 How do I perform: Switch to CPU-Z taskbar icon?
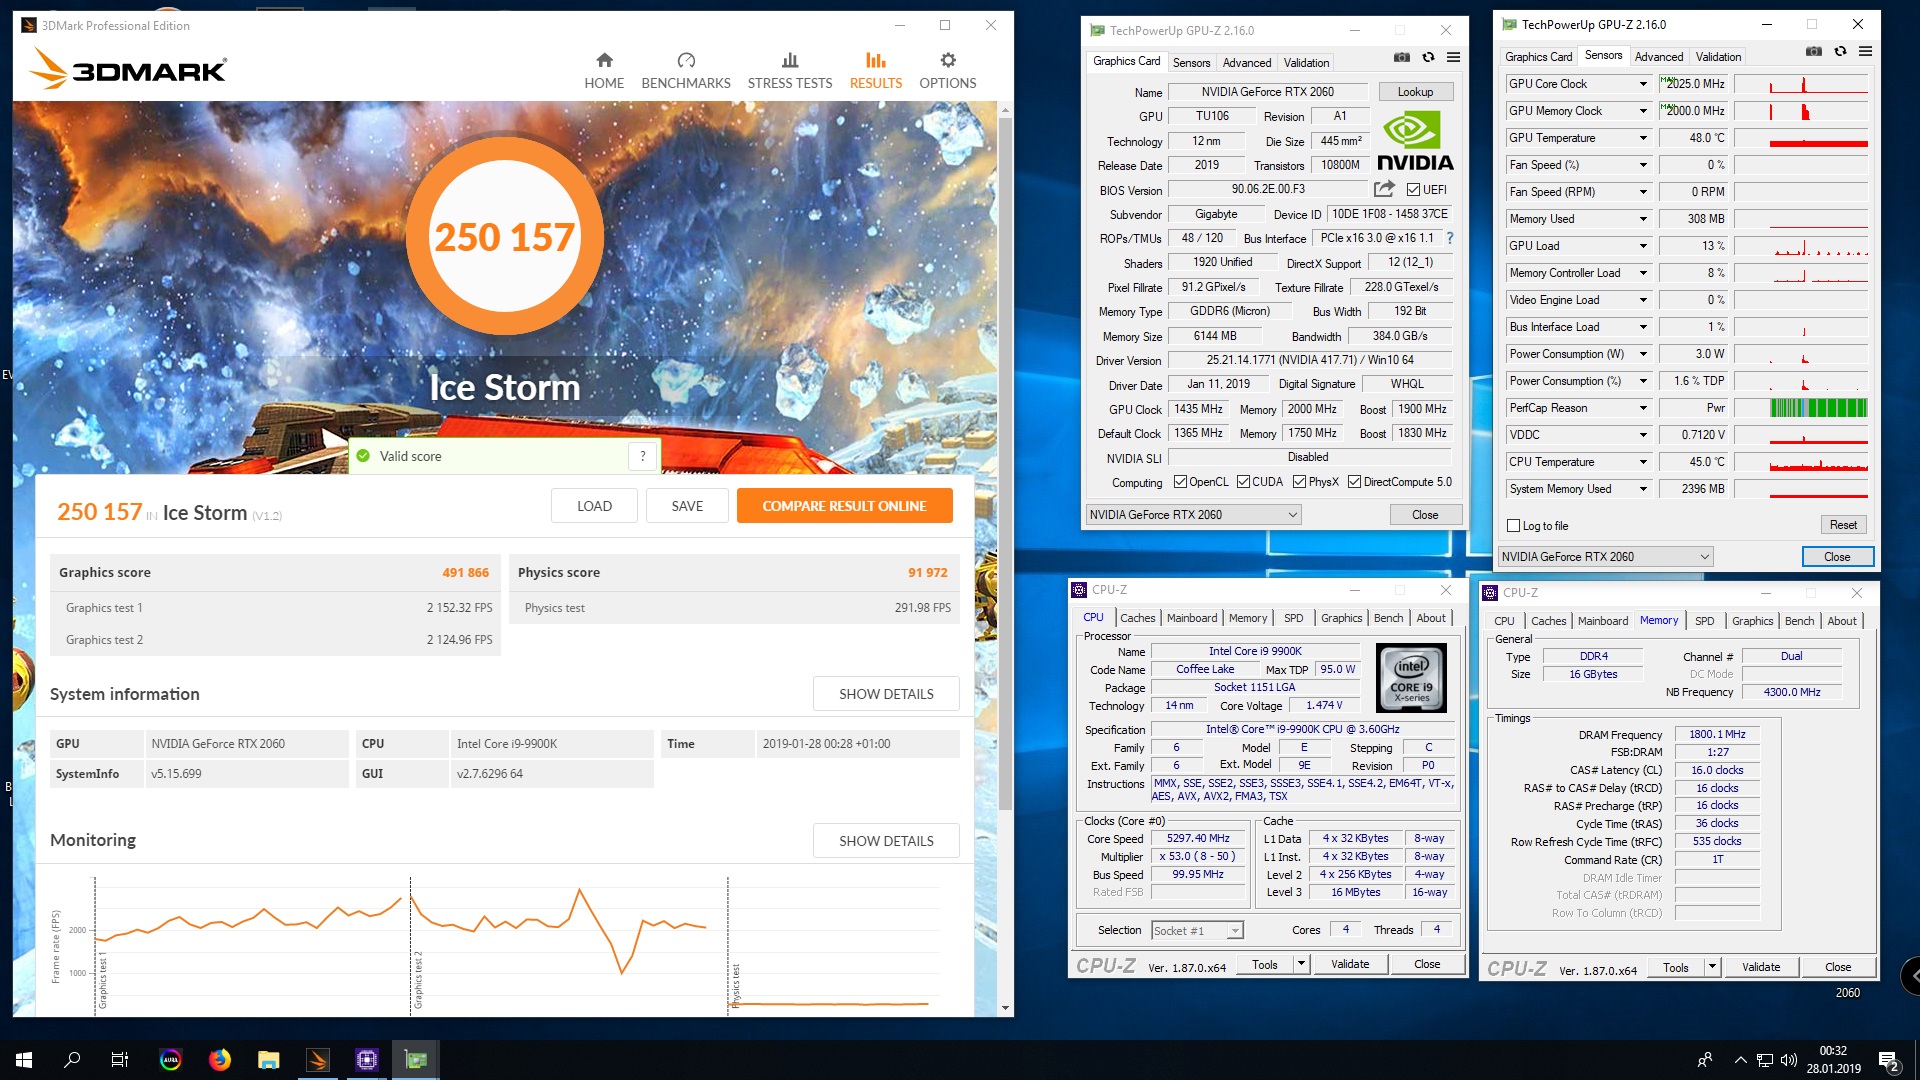(x=366, y=1060)
